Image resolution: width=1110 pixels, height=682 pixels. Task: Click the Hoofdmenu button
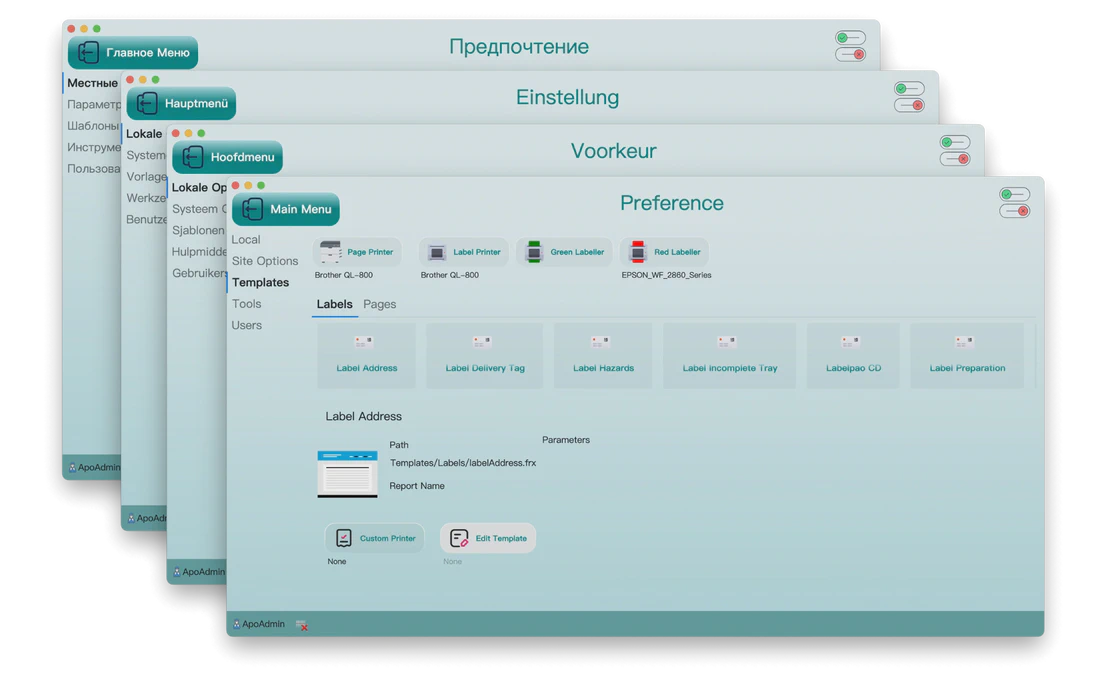(x=228, y=157)
